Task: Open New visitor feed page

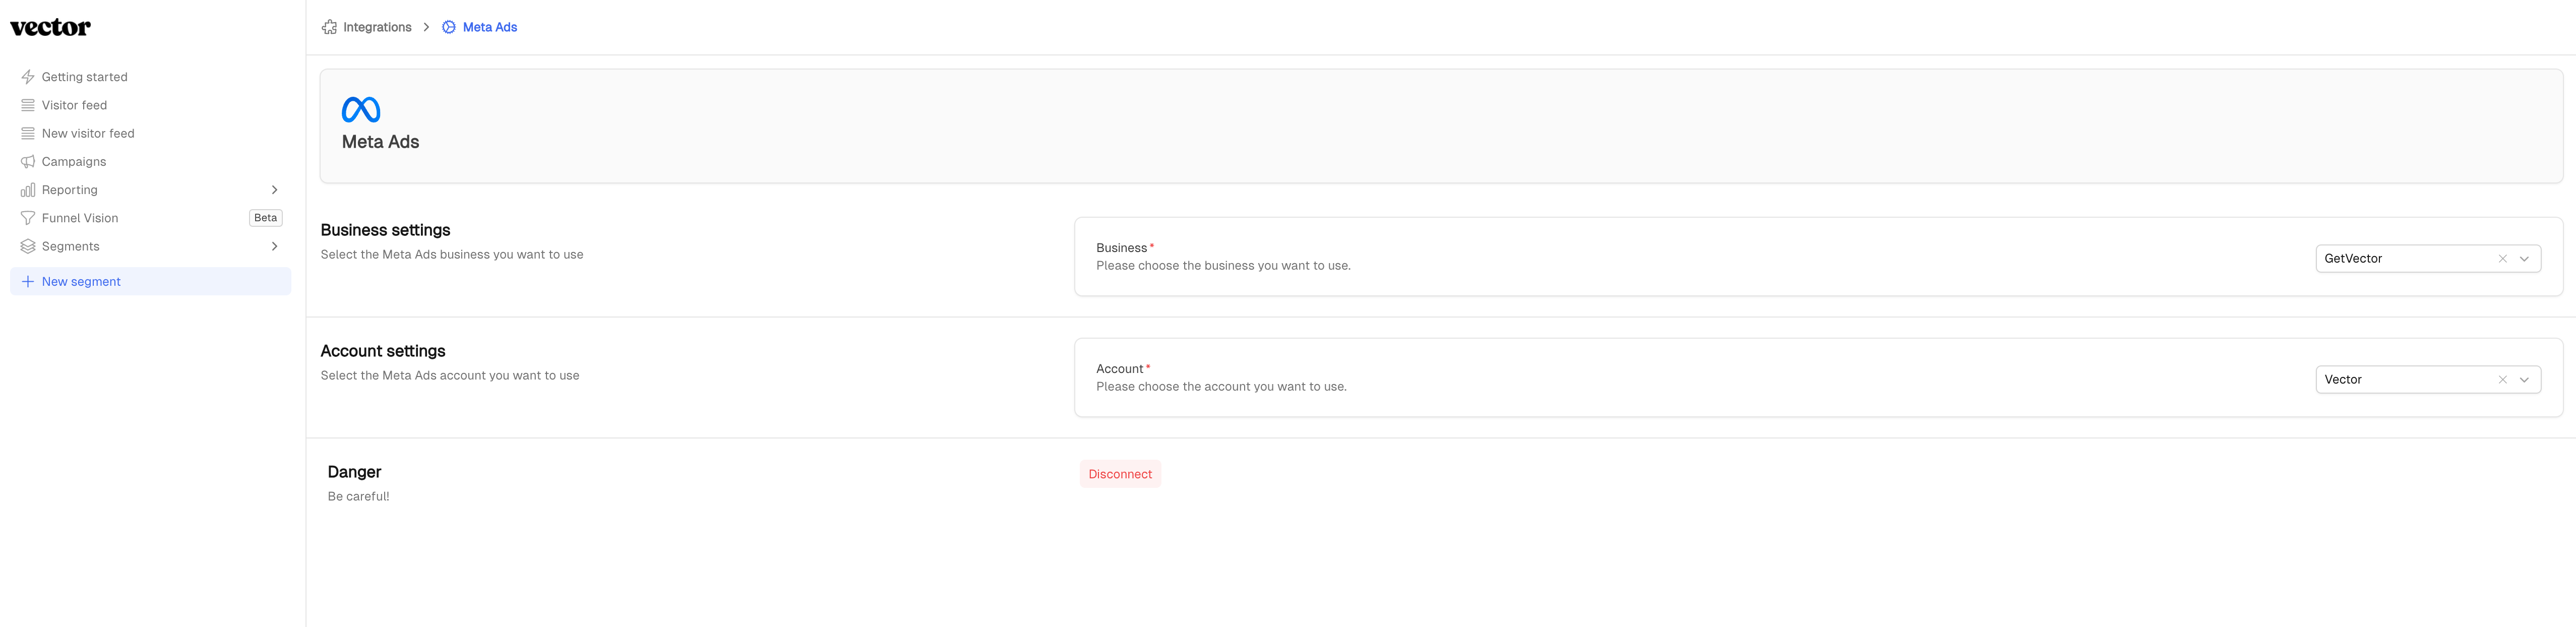Action: [88, 133]
